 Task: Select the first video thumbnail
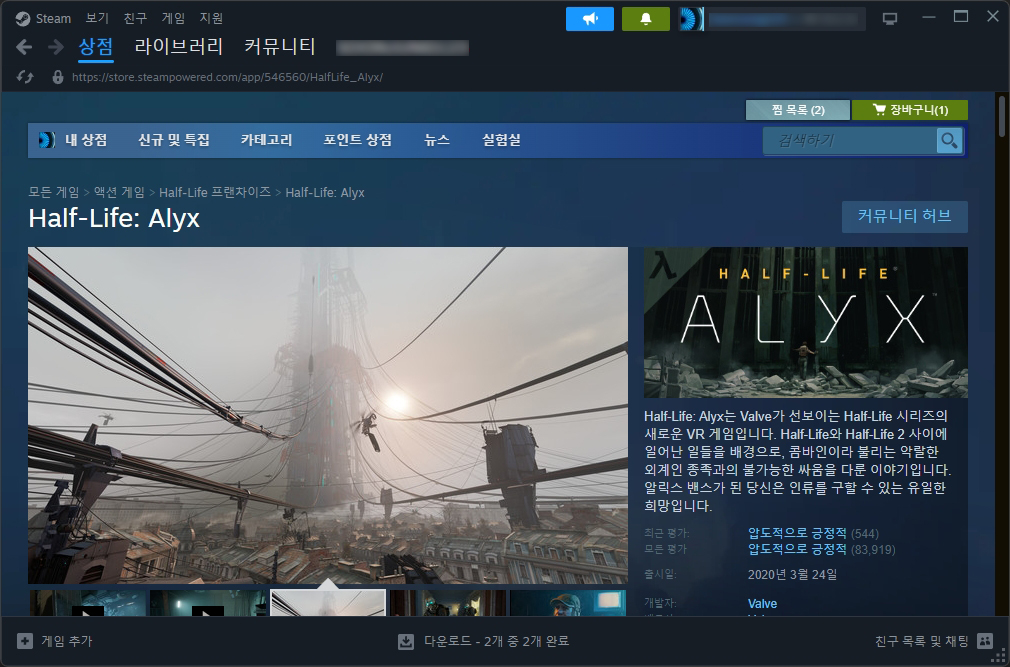pyautogui.click(x=88, y=603)
